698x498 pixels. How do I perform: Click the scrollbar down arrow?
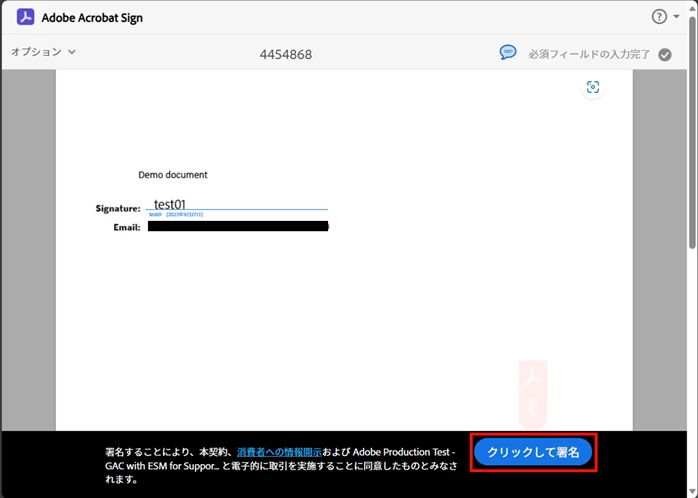click(x=692, y=493)
